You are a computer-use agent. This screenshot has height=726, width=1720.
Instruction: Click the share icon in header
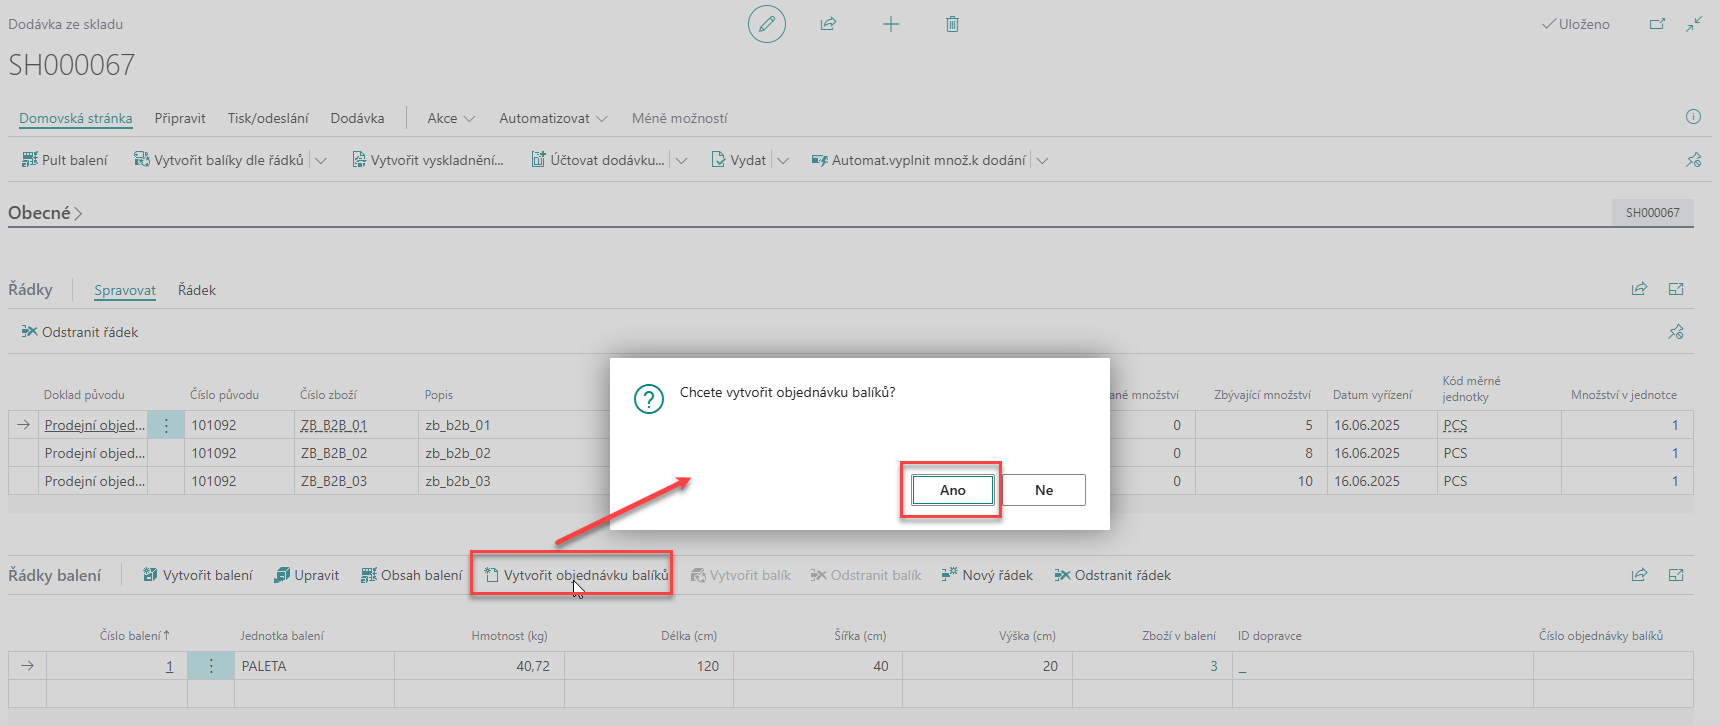828,24
